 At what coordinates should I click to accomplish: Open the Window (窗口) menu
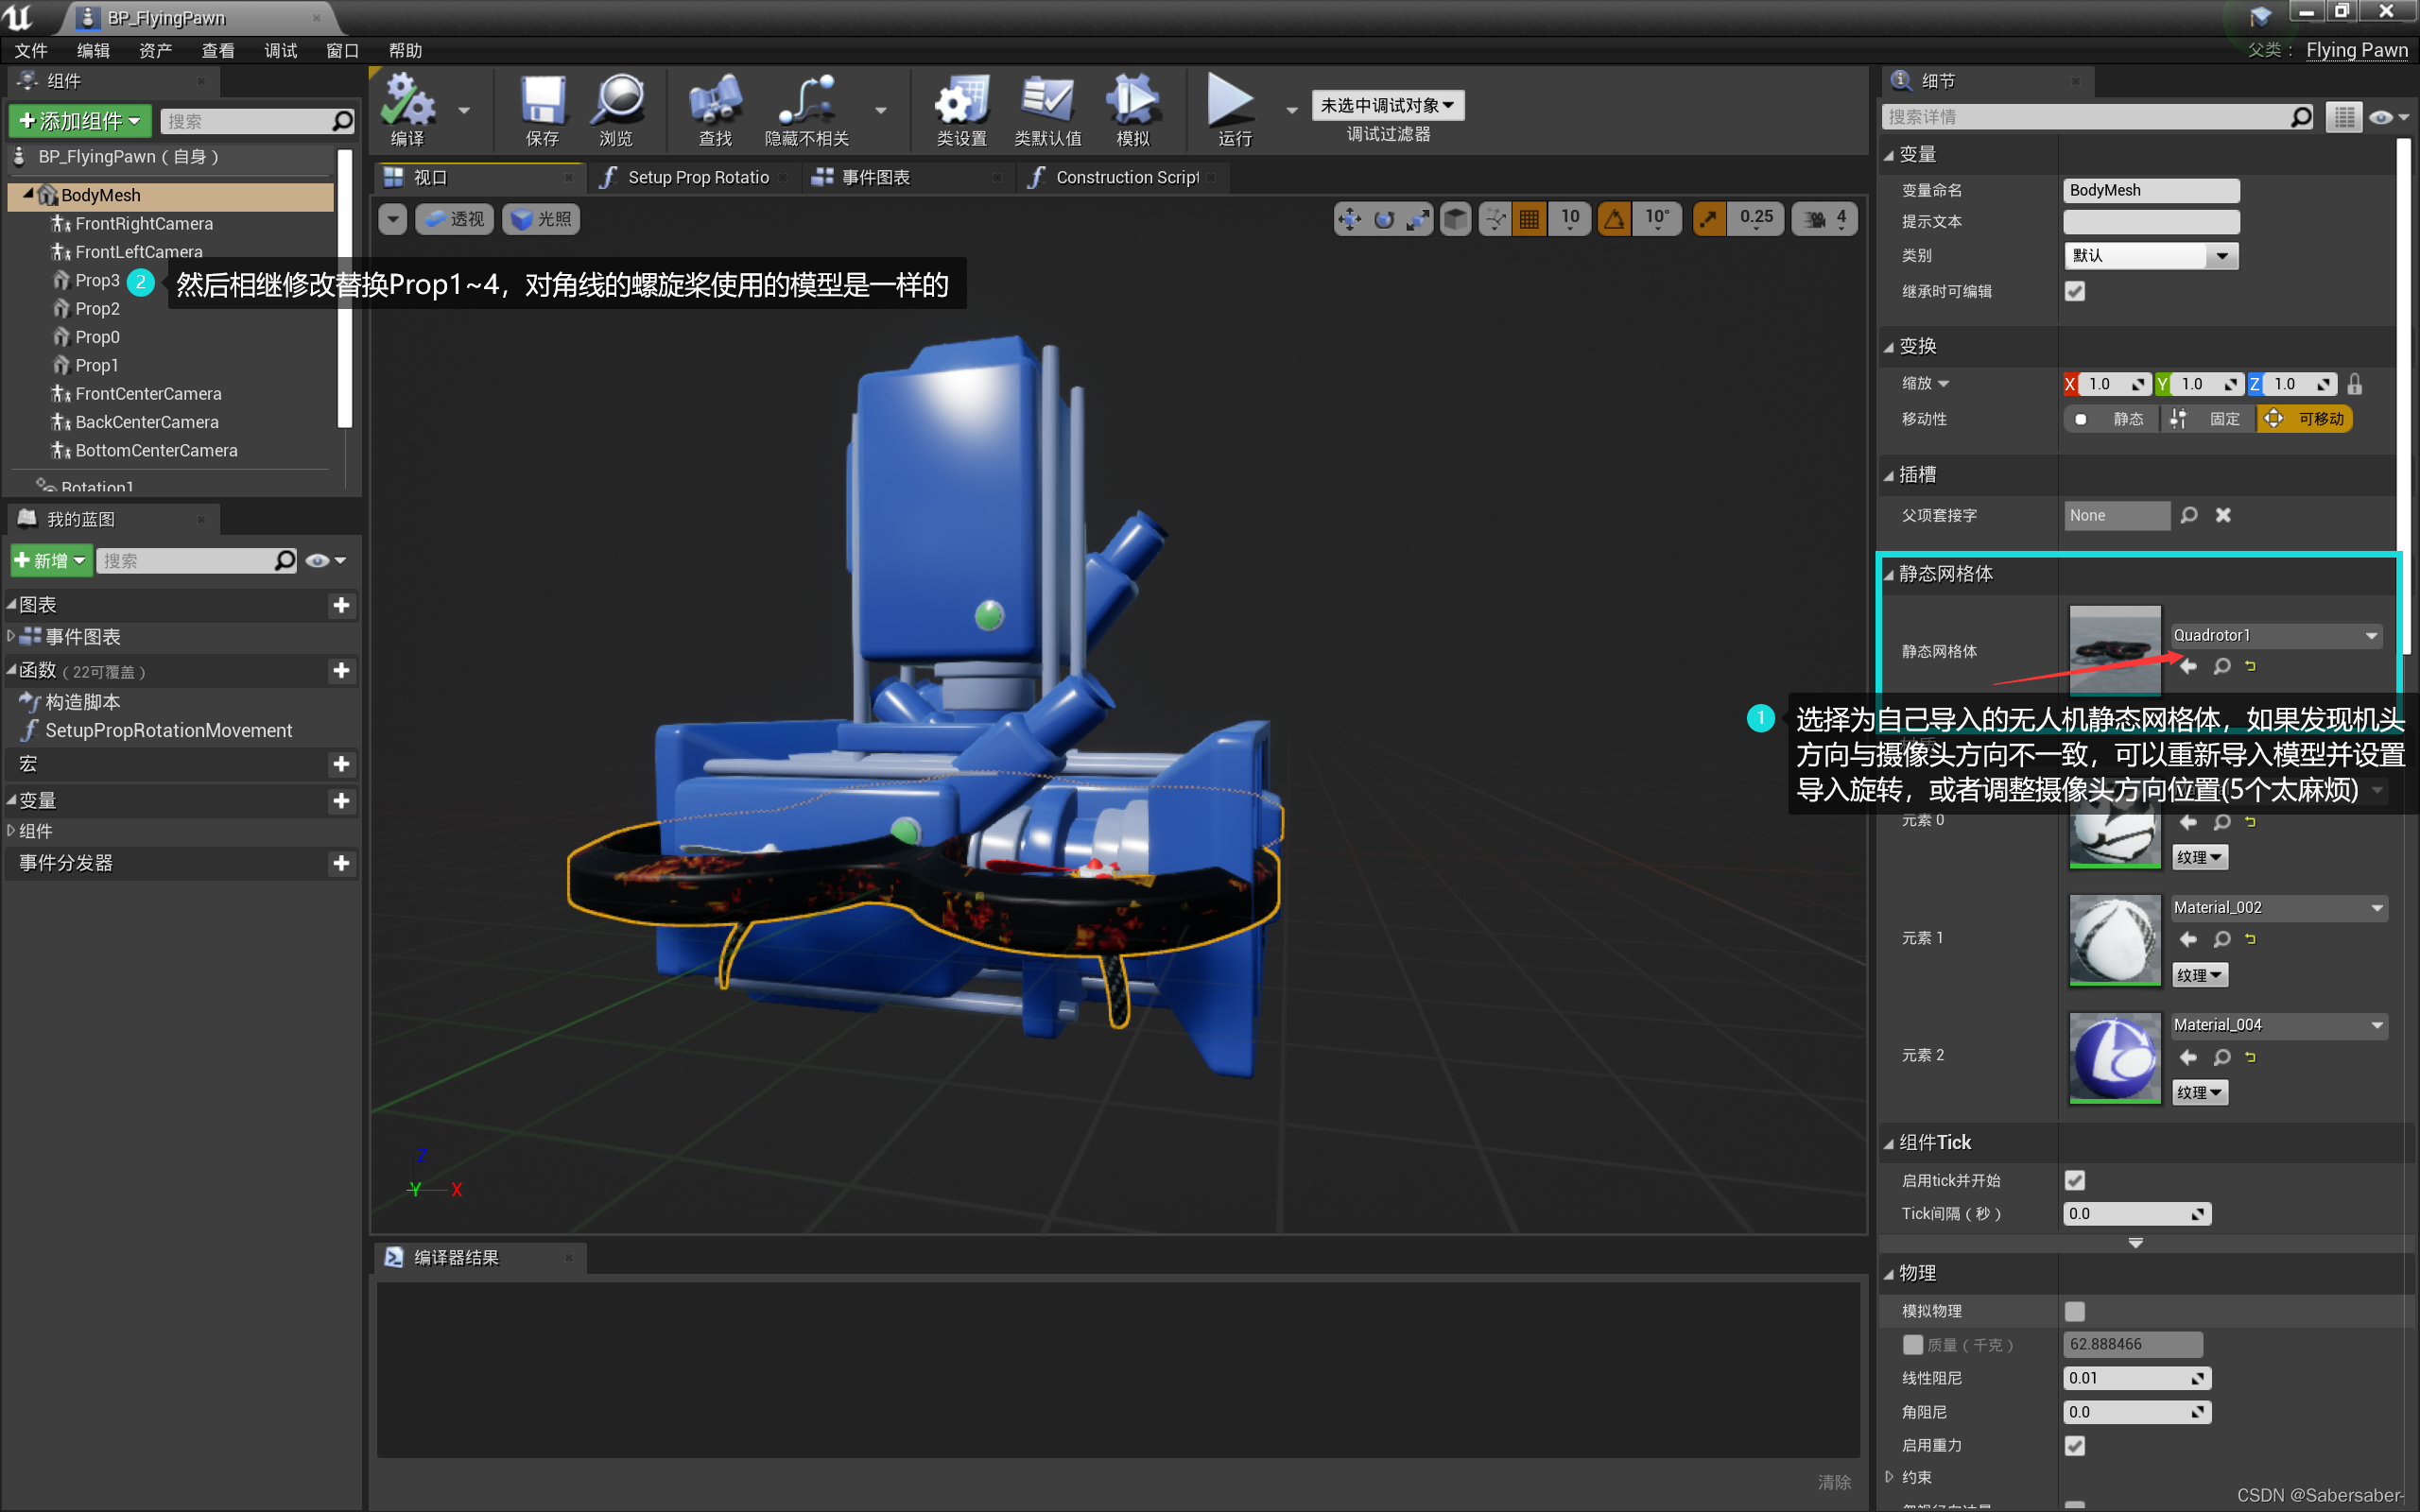point(342,50)
